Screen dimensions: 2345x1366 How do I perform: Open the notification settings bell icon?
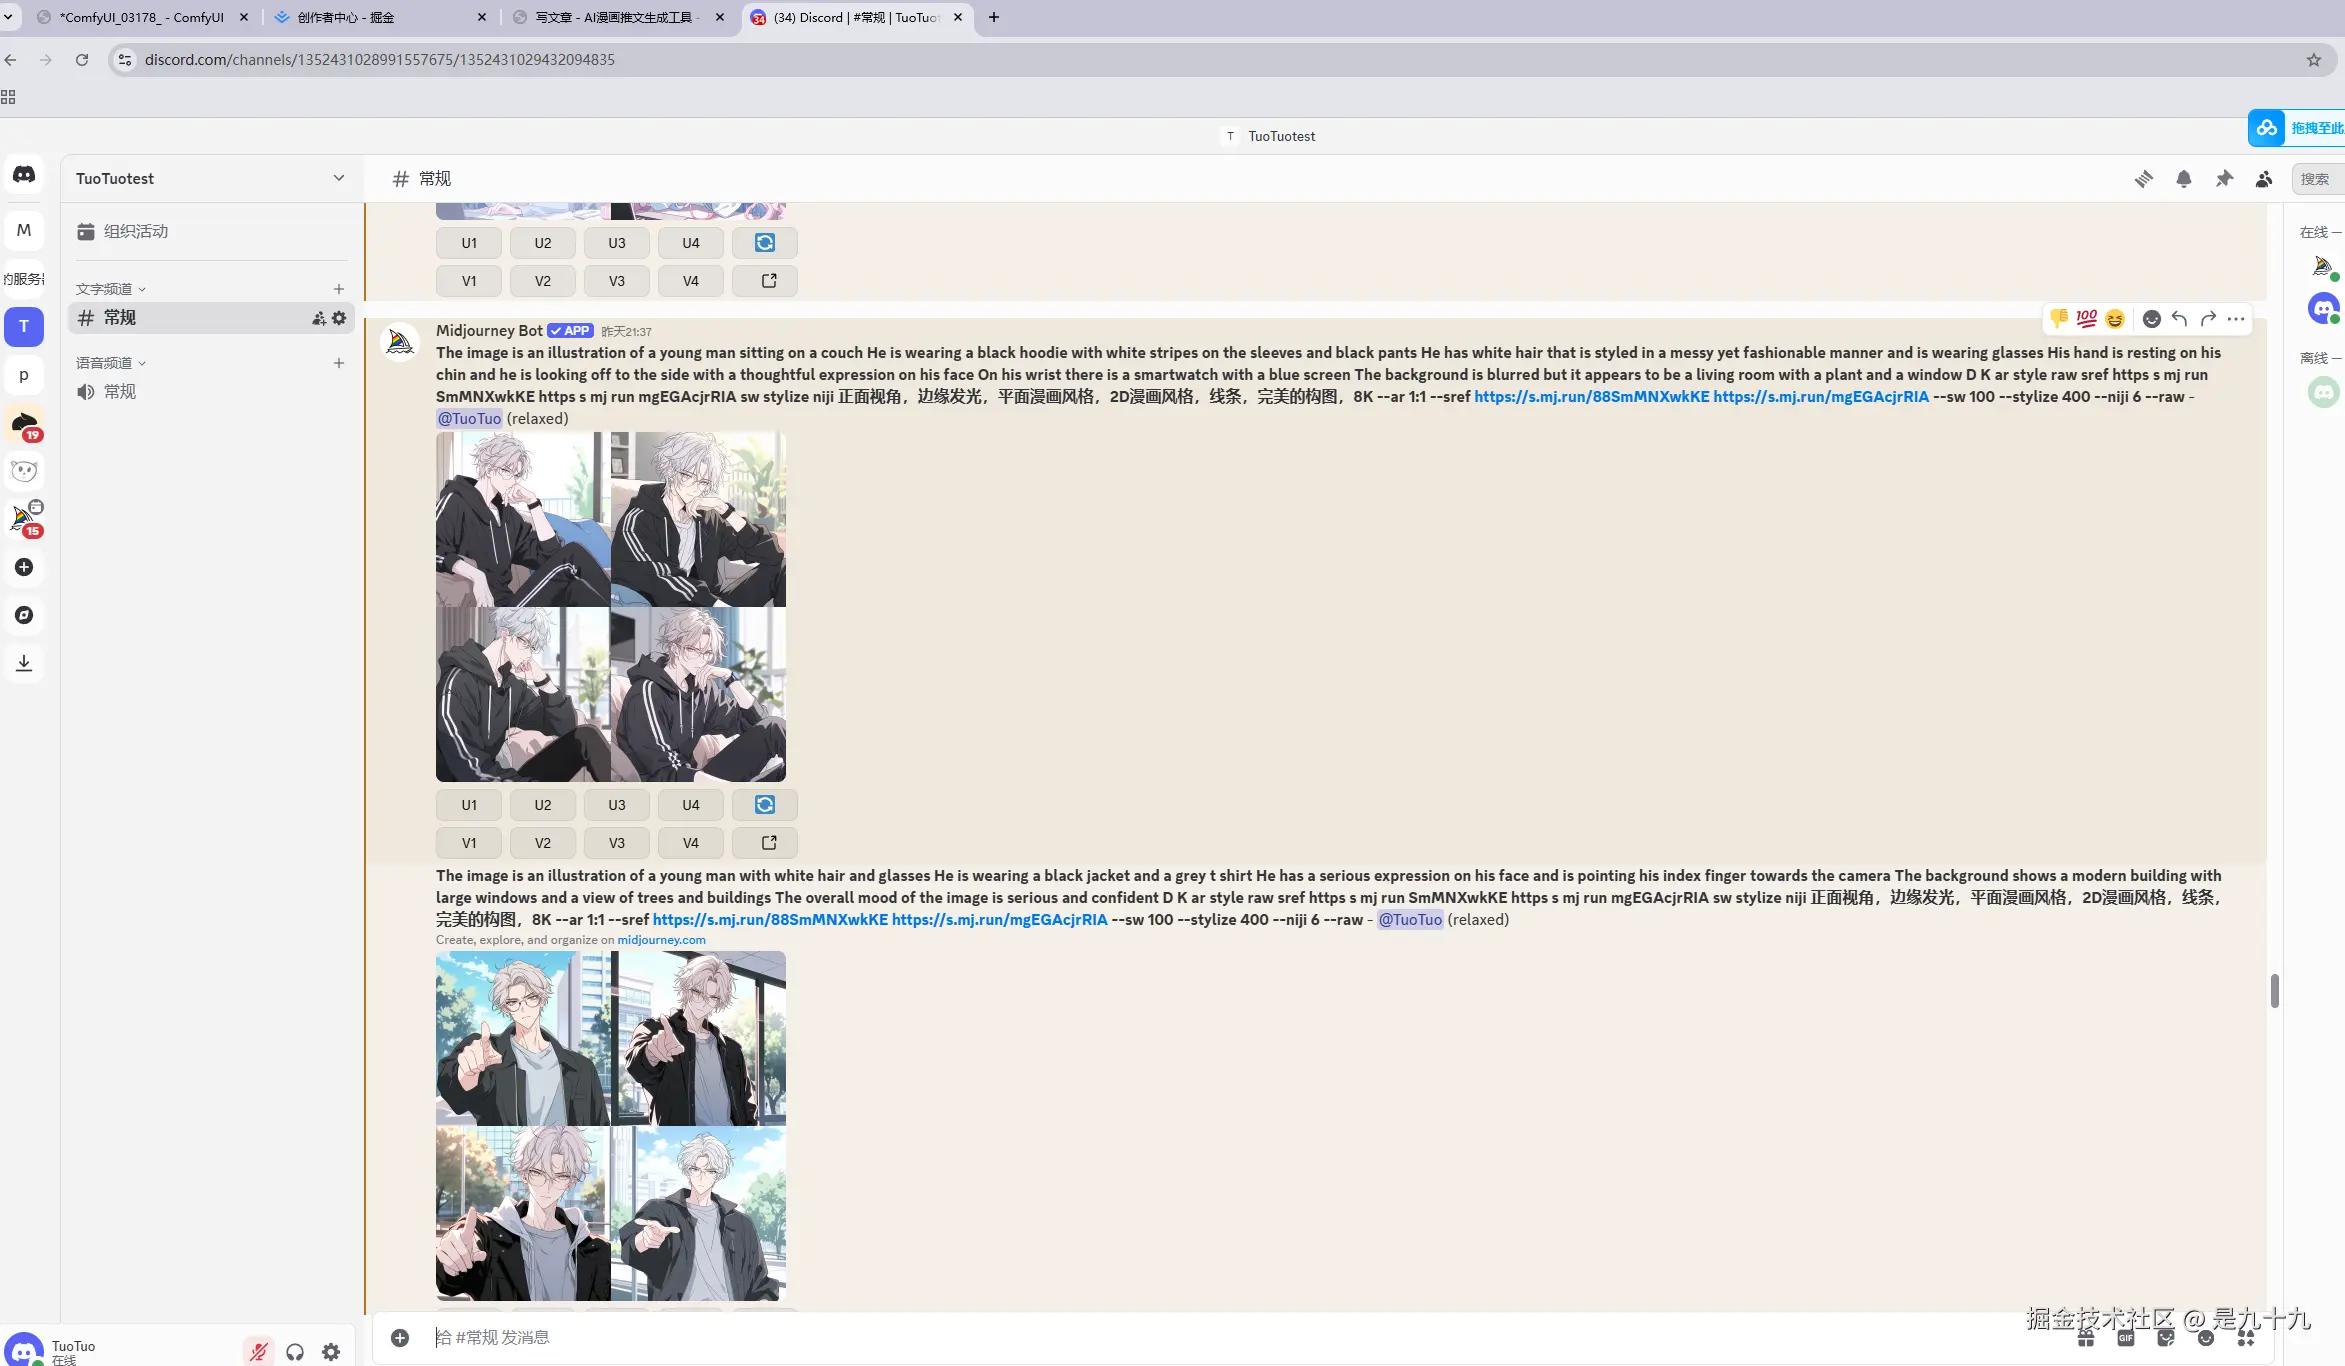[x=2184, y=179]
